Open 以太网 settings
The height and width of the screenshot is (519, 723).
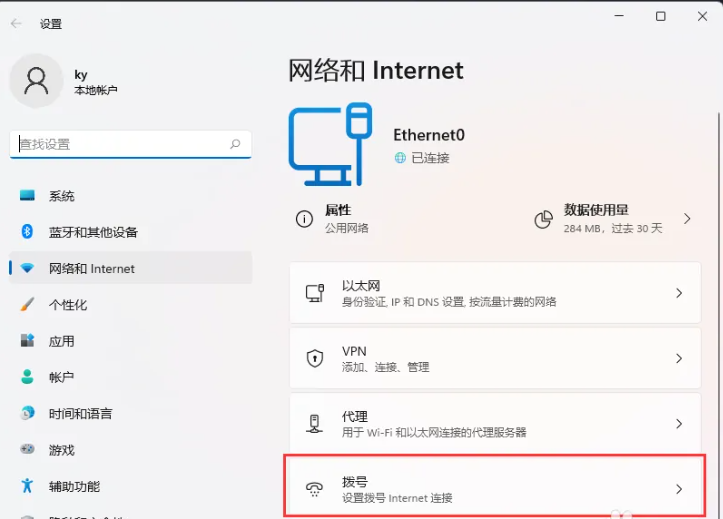[x=495, y=293]
